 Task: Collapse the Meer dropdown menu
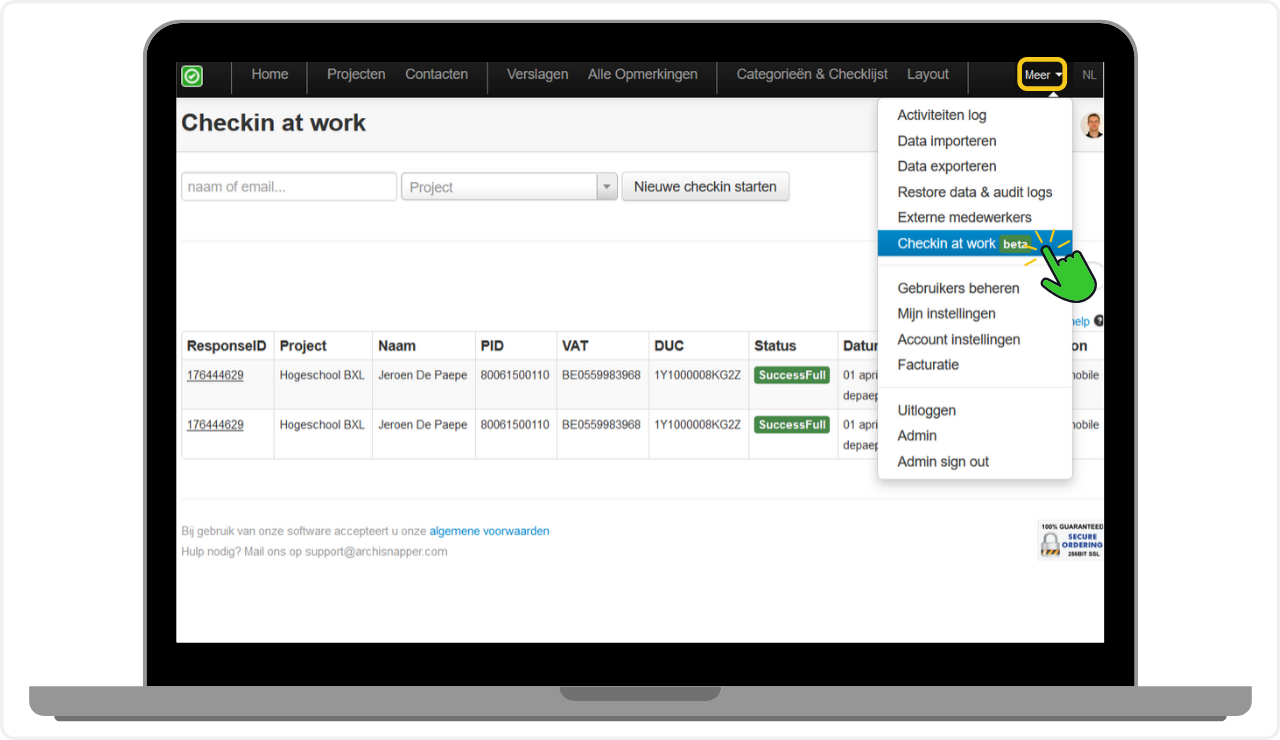[x=1043, y=75]
